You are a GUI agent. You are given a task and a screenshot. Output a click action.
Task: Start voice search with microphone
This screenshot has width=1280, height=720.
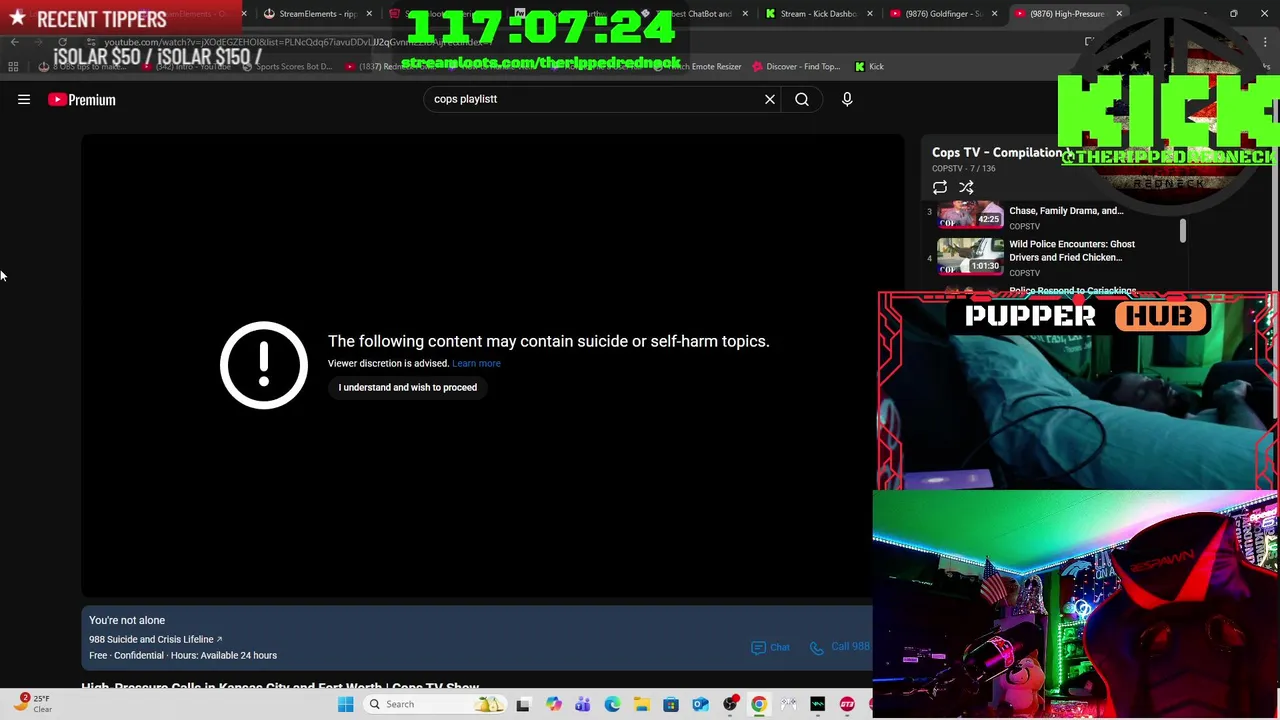coord(847,99)
